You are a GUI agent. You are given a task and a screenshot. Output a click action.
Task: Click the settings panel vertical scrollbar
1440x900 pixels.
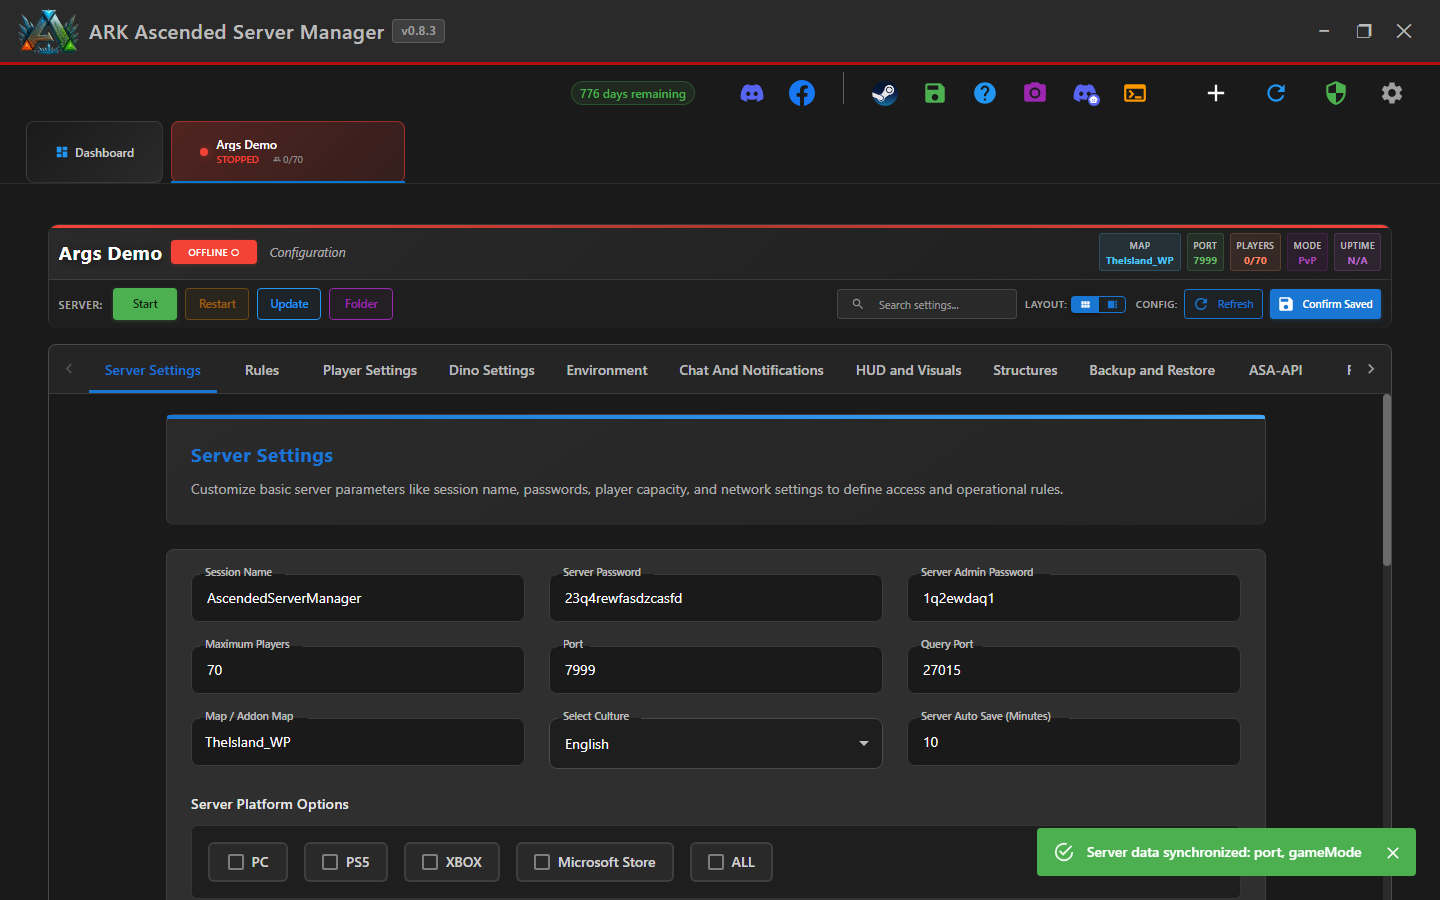1387,480
